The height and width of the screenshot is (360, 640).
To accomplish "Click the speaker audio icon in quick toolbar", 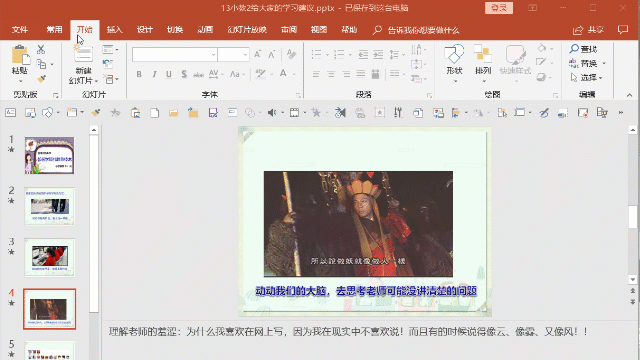I will 272,113.
